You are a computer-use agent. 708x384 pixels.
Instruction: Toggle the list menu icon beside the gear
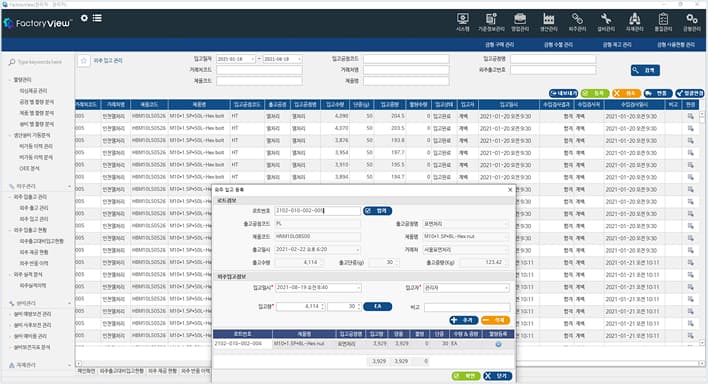pos(97,18)
